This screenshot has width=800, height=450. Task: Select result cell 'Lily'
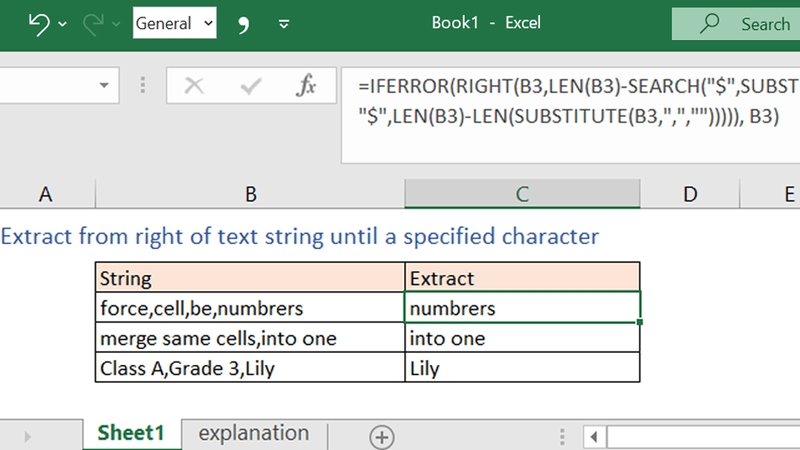point(522,368)
